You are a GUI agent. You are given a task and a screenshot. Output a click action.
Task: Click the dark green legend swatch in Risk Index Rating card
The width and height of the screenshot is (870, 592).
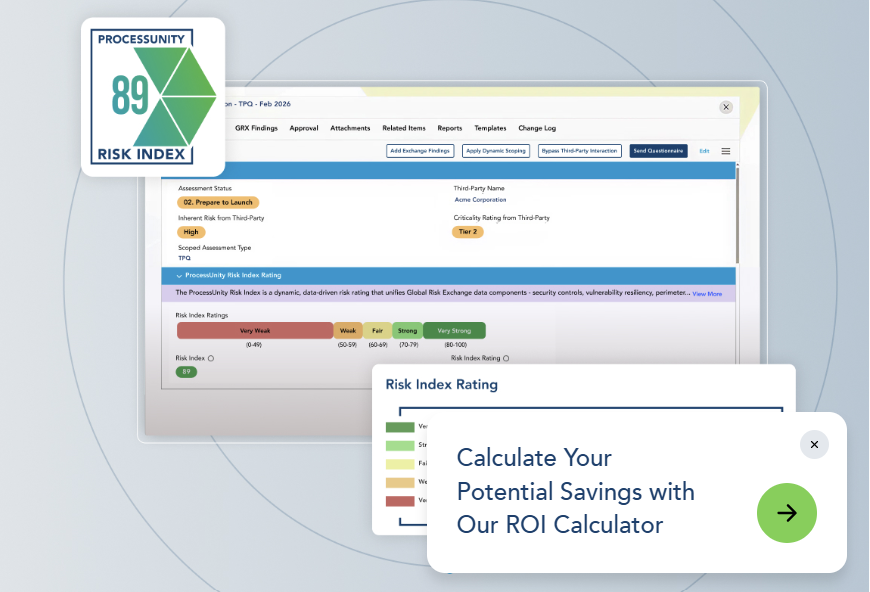coord(400,427)
